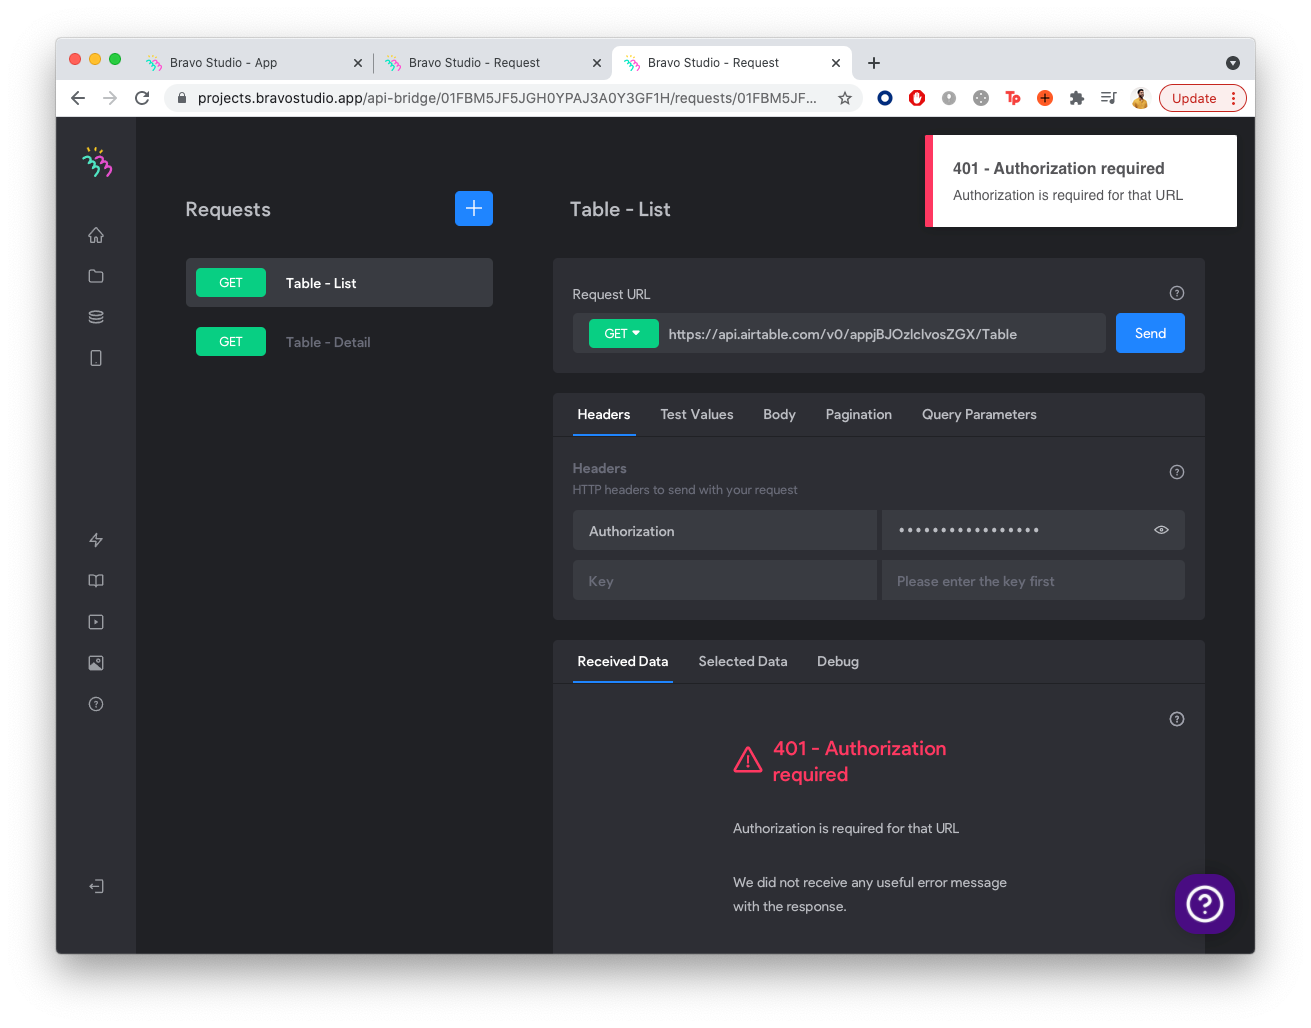The width and height of the screenshot is (1311, 1028).
Task: Reveal the Authorization header value
Action: (x=1161, y=530)
